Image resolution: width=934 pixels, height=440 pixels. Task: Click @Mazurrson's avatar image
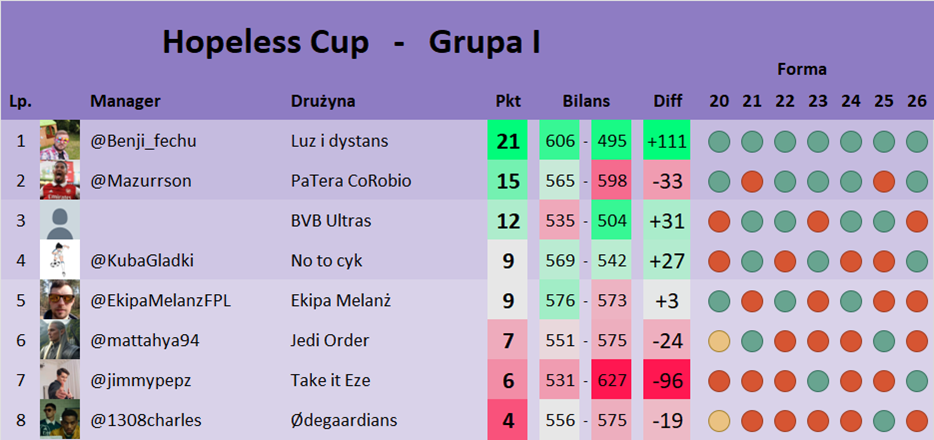pyautogui.click(x=59, y=181)
